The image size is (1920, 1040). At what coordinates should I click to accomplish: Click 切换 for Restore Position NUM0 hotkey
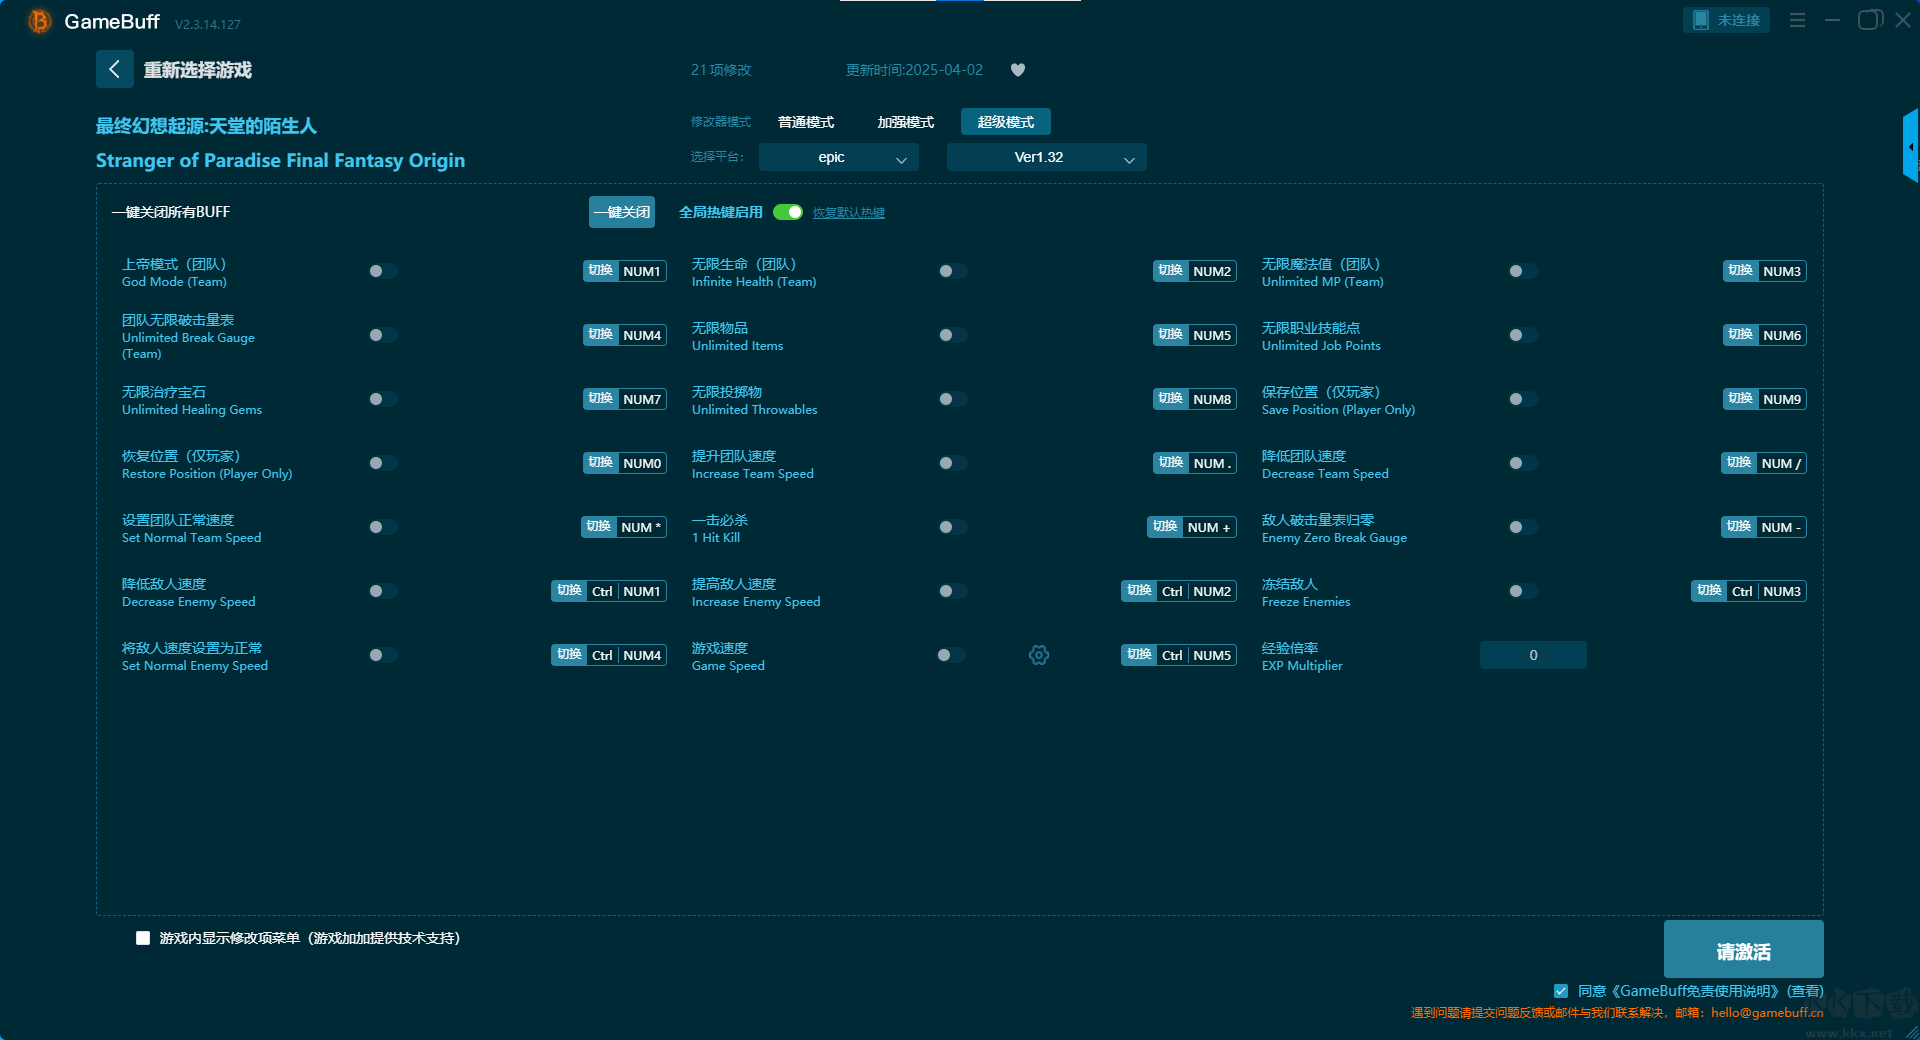(x=600, y=463)
